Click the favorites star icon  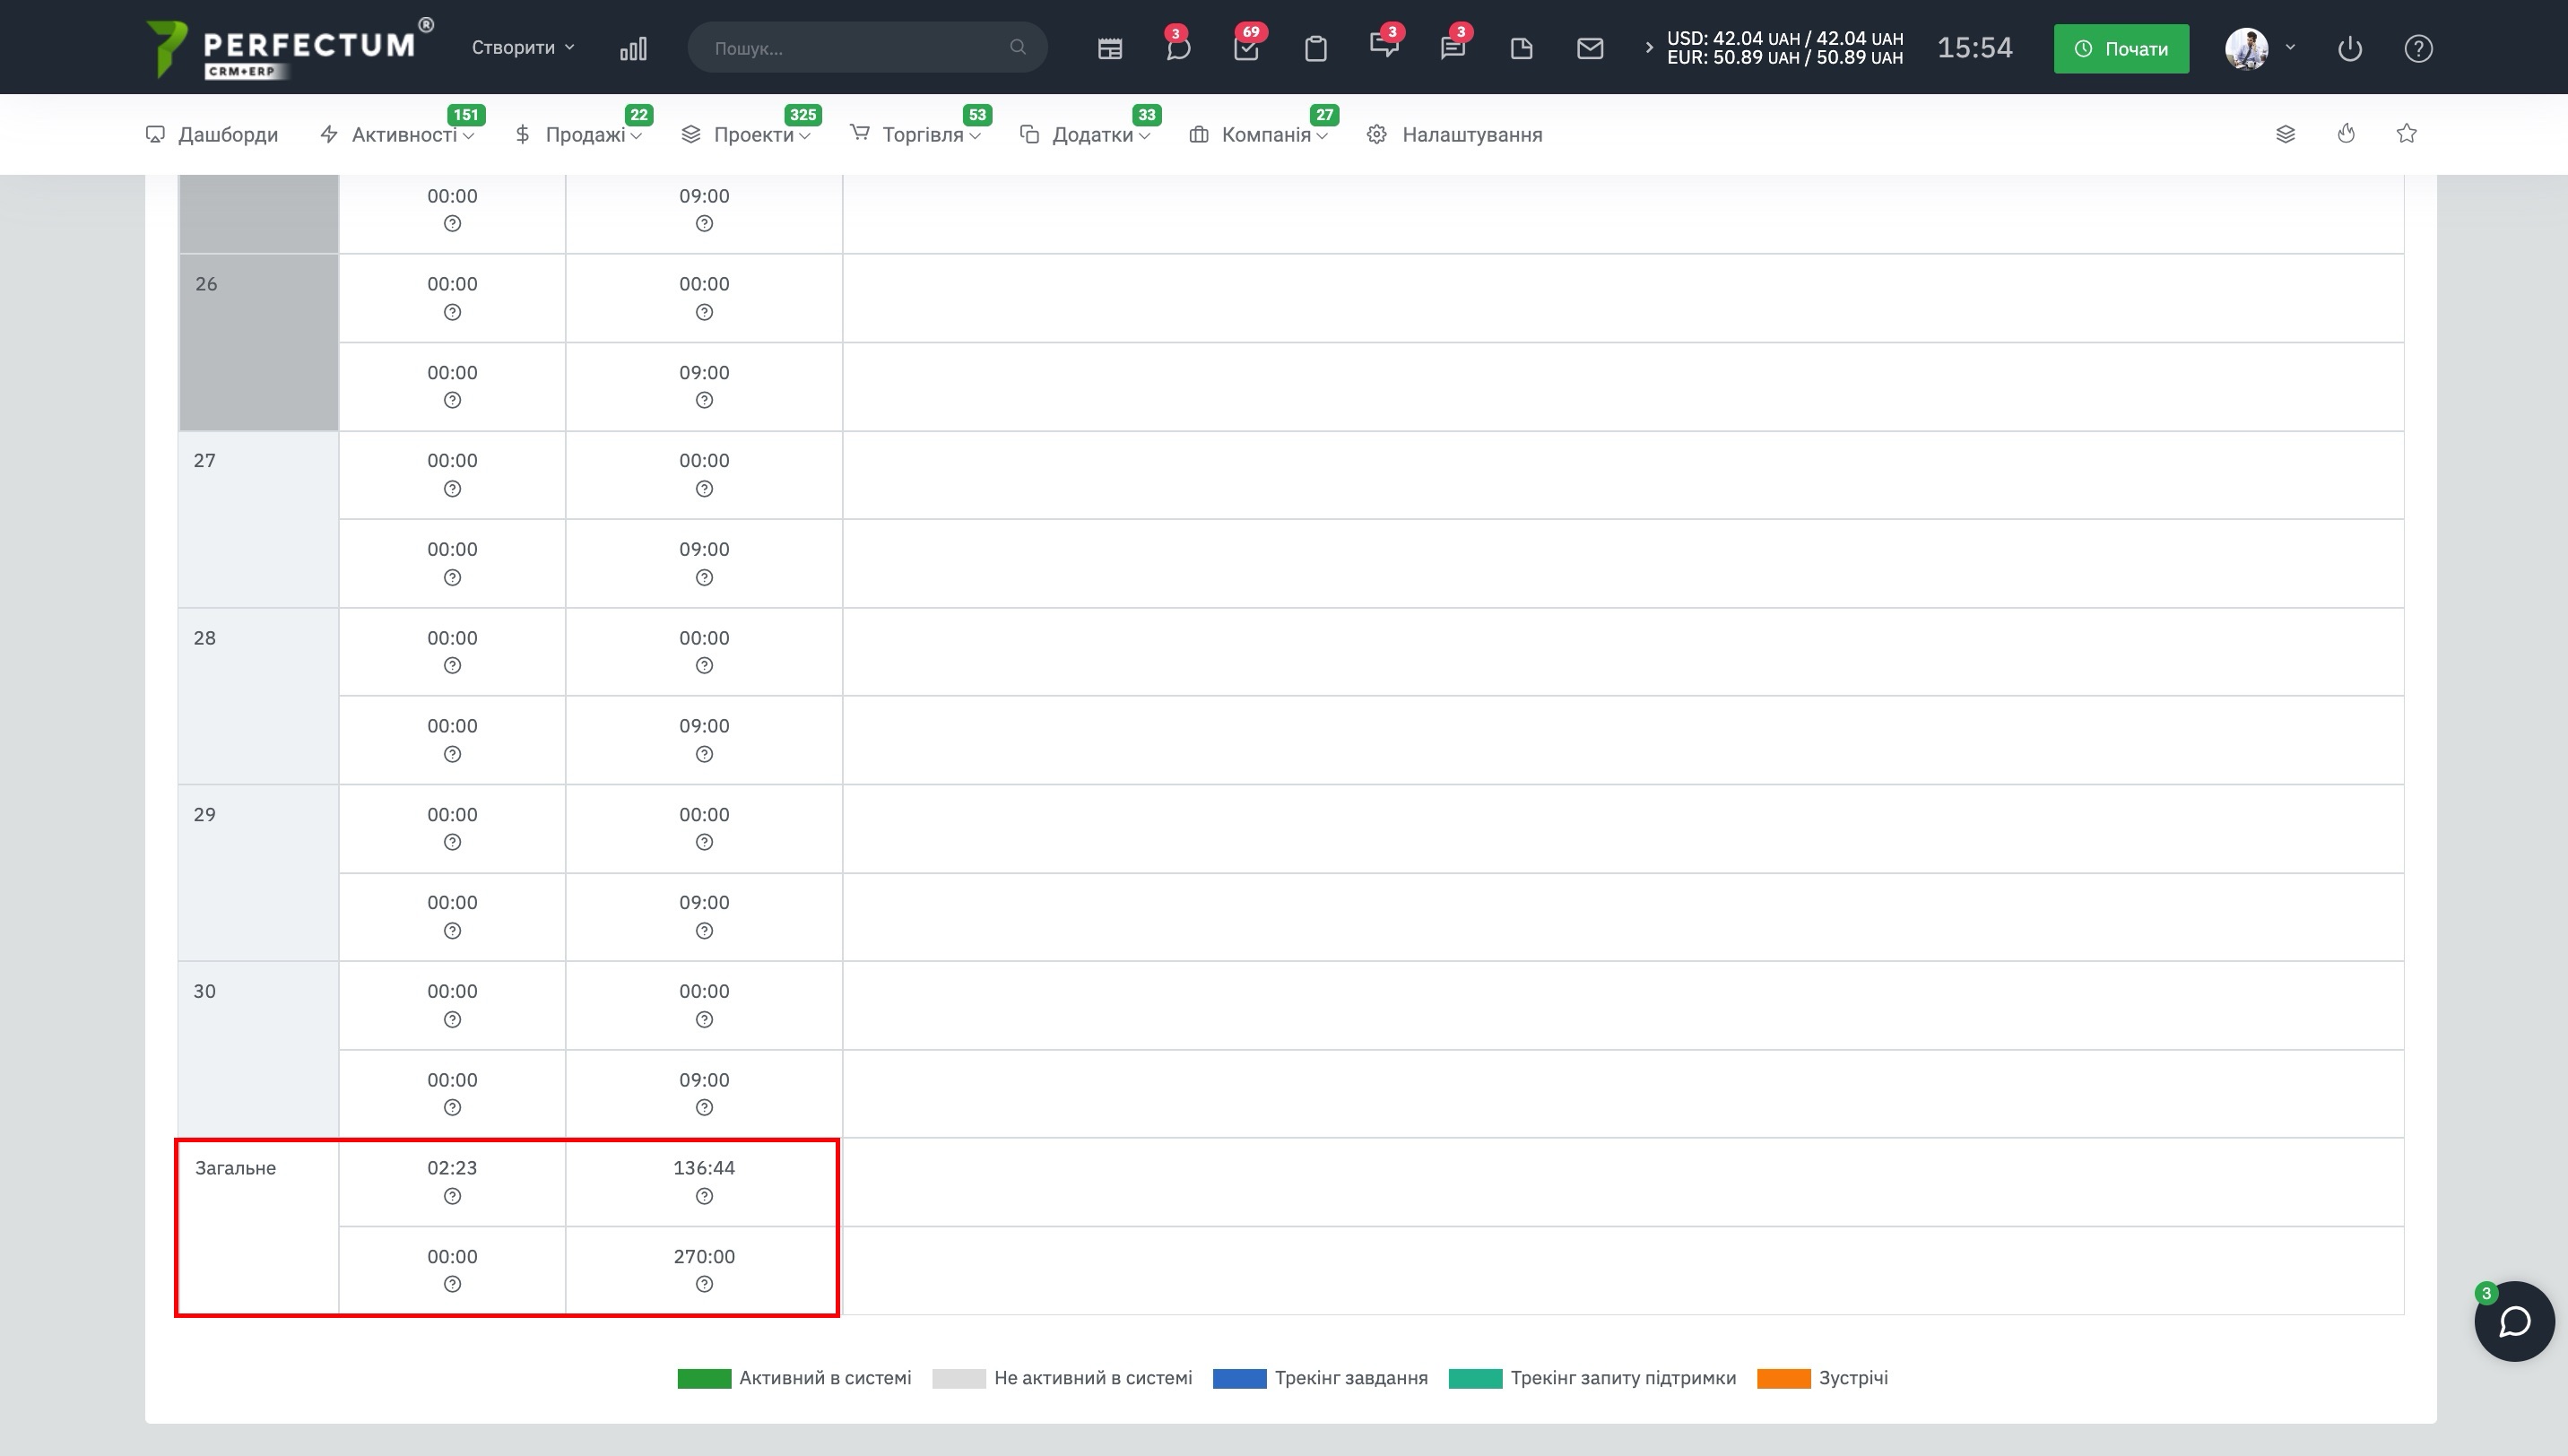pos(2406,133)
